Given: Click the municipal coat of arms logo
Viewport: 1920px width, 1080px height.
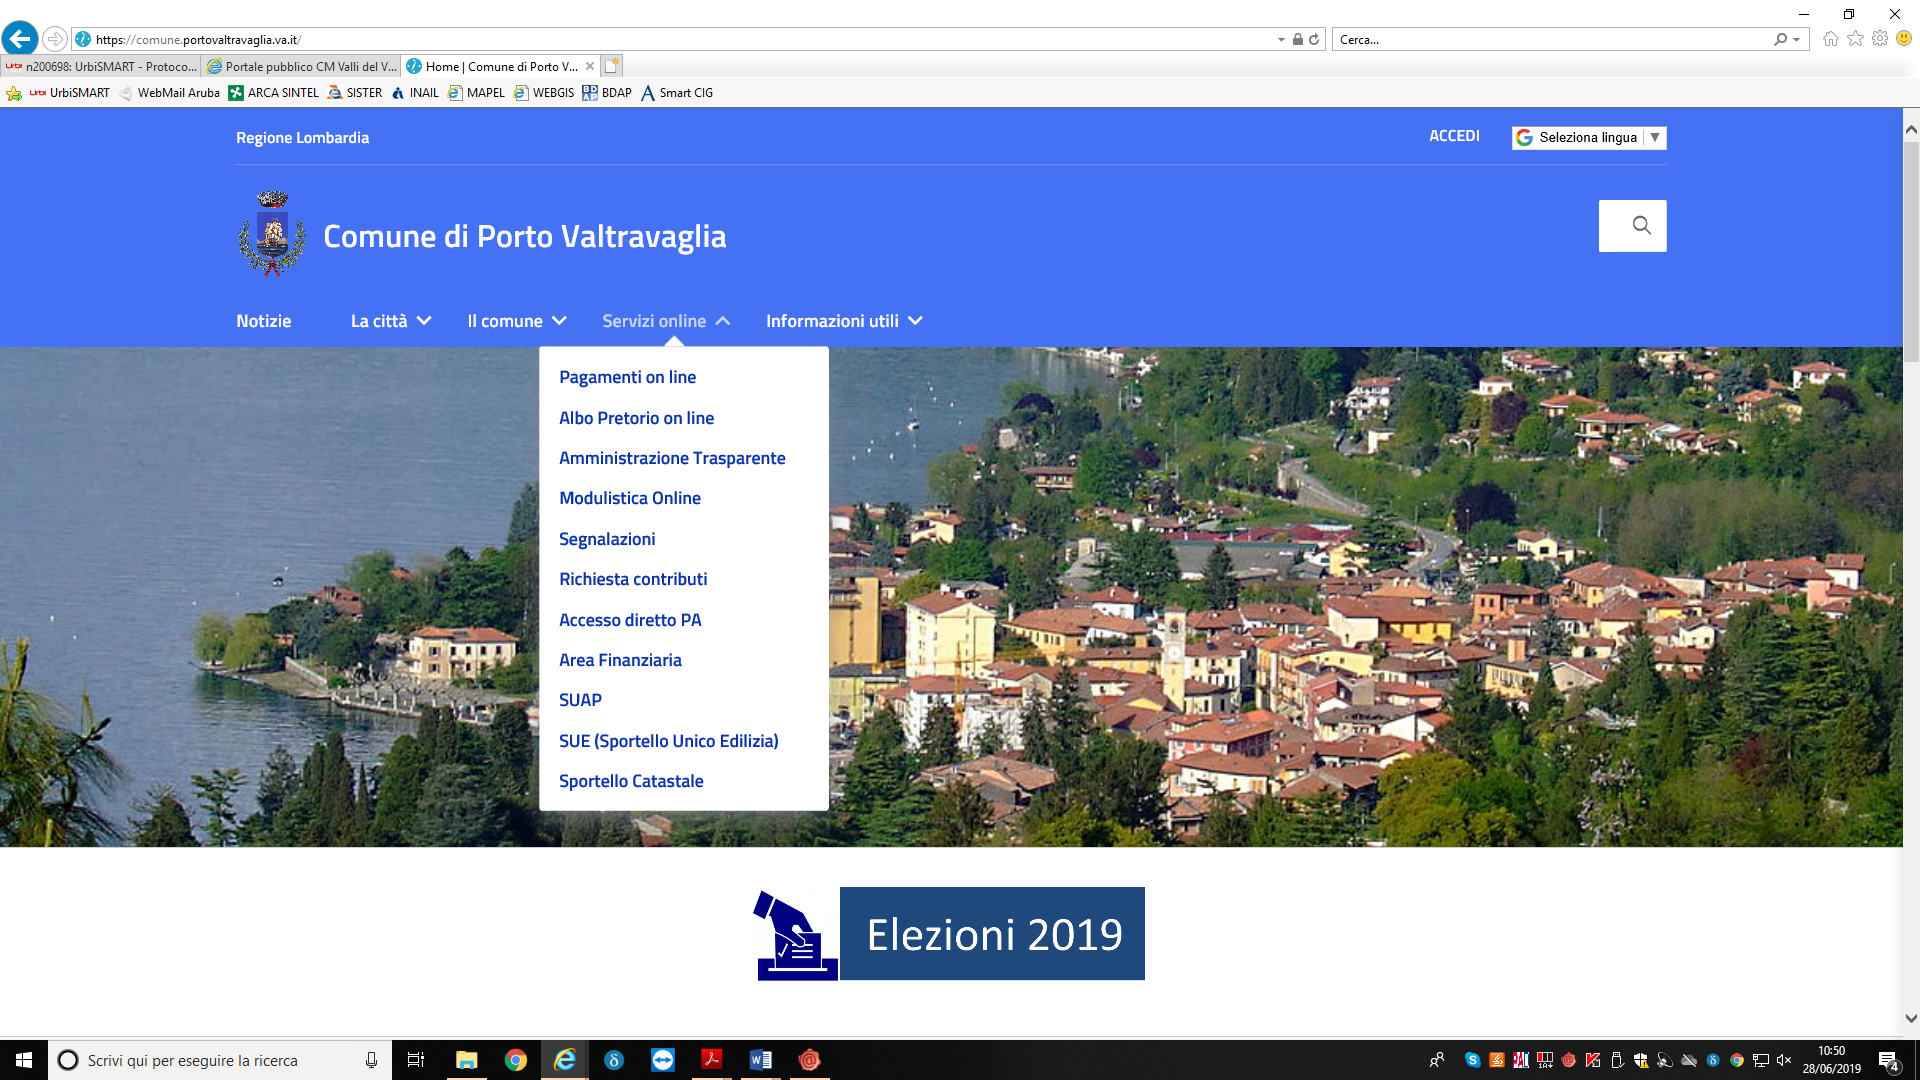Looking at the screenshot, I should (272, 233).
